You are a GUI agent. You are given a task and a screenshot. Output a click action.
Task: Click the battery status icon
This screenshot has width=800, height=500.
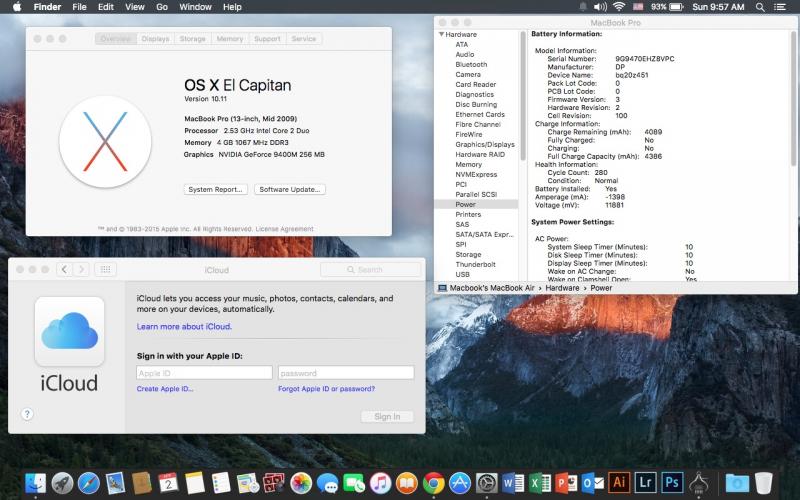tap(676, 7)
